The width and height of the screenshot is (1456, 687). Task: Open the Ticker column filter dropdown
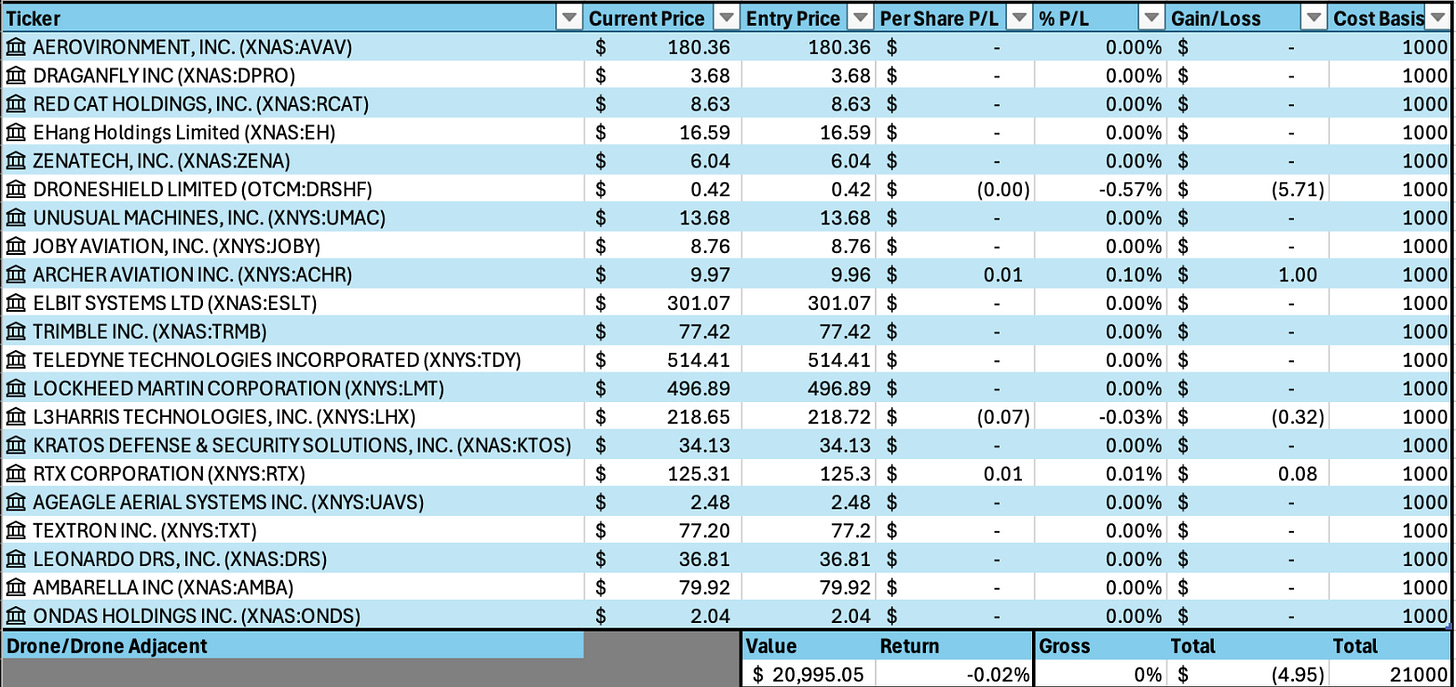point(569,18)
